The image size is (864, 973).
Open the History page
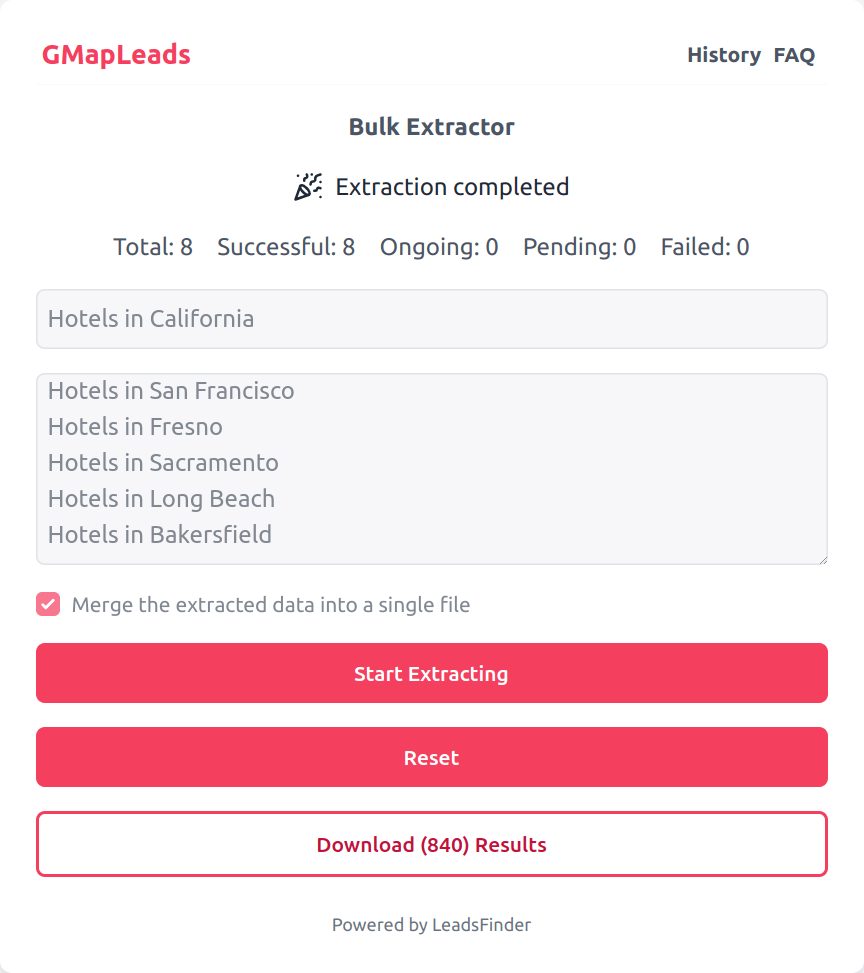click(x=723, y=55)
